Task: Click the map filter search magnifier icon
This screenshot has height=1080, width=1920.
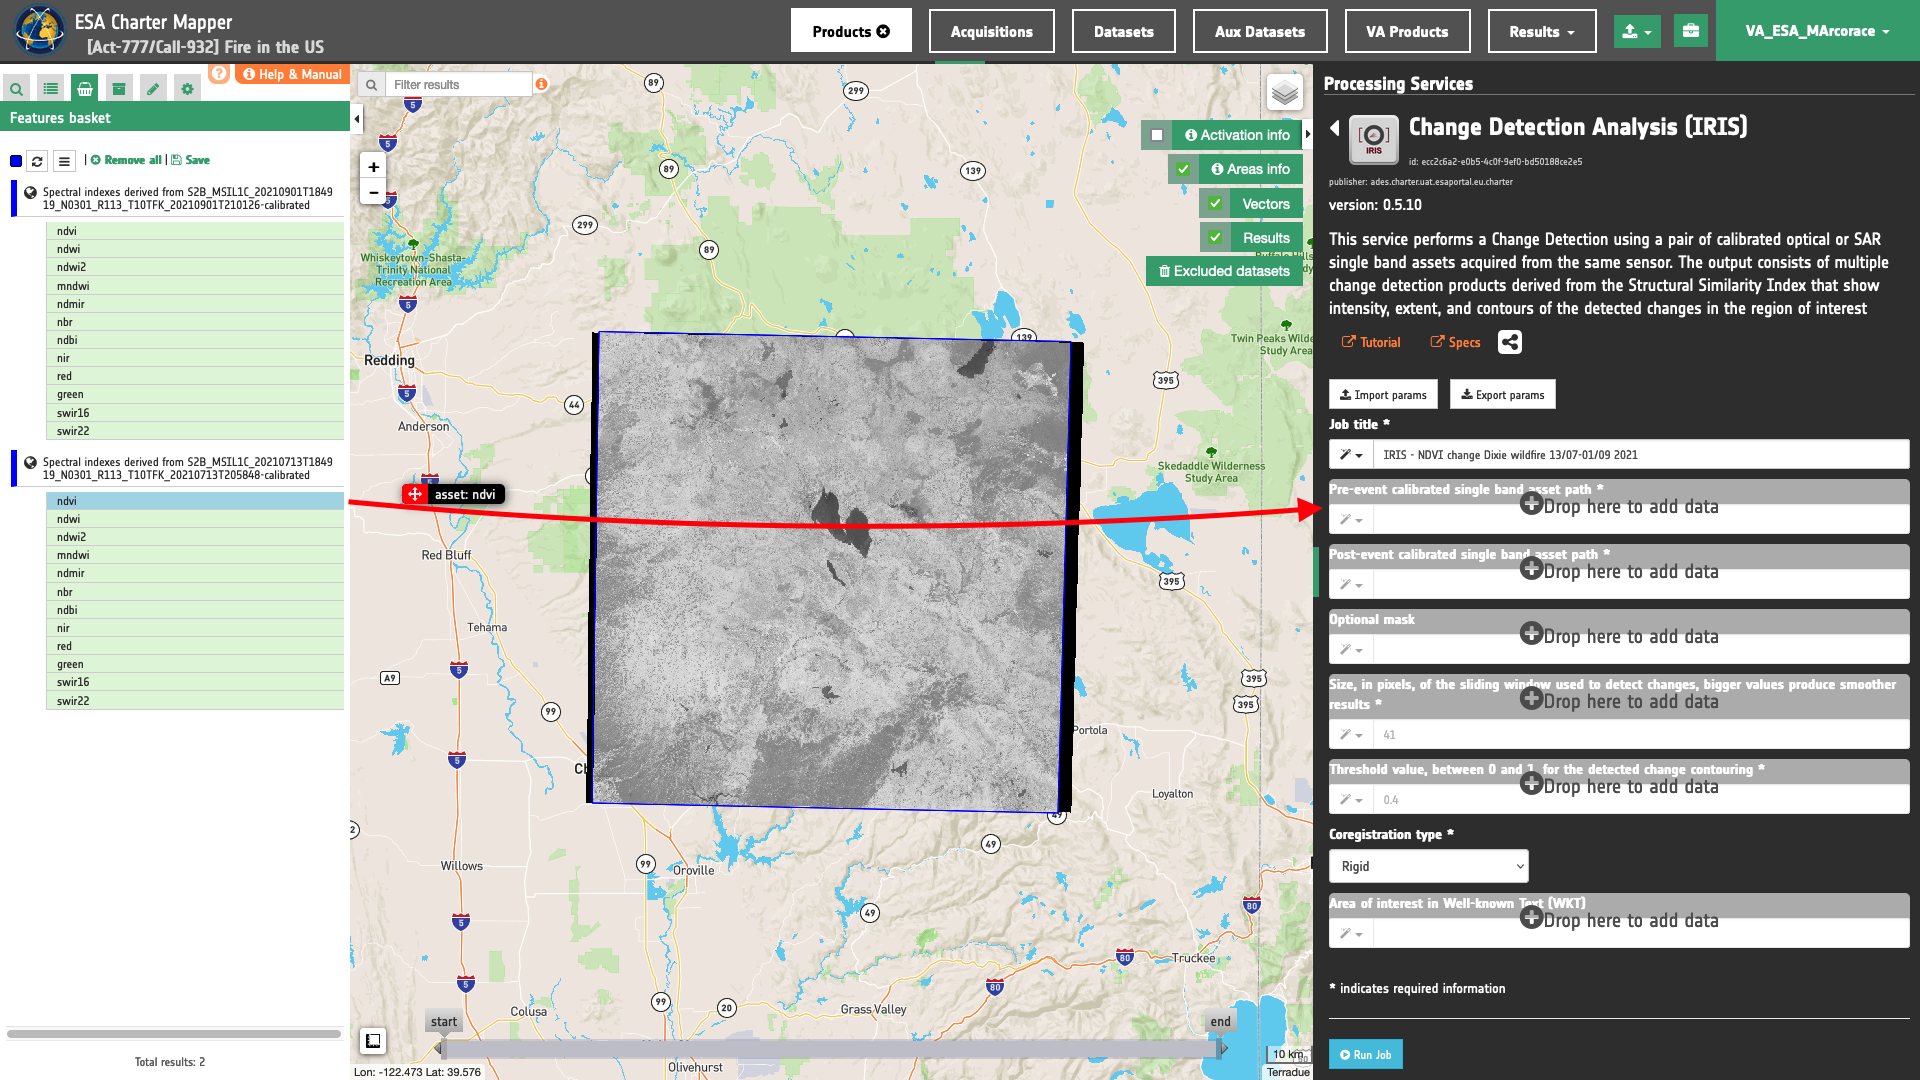Action: pyautogui.click(x=372, y=85)
